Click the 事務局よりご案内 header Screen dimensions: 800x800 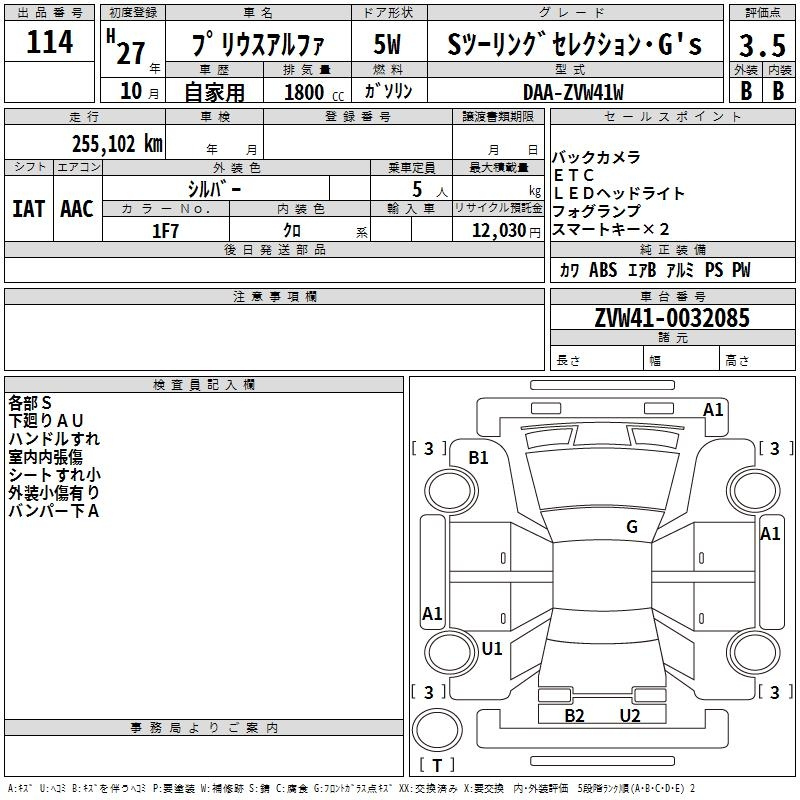click(x=204, y=728)
